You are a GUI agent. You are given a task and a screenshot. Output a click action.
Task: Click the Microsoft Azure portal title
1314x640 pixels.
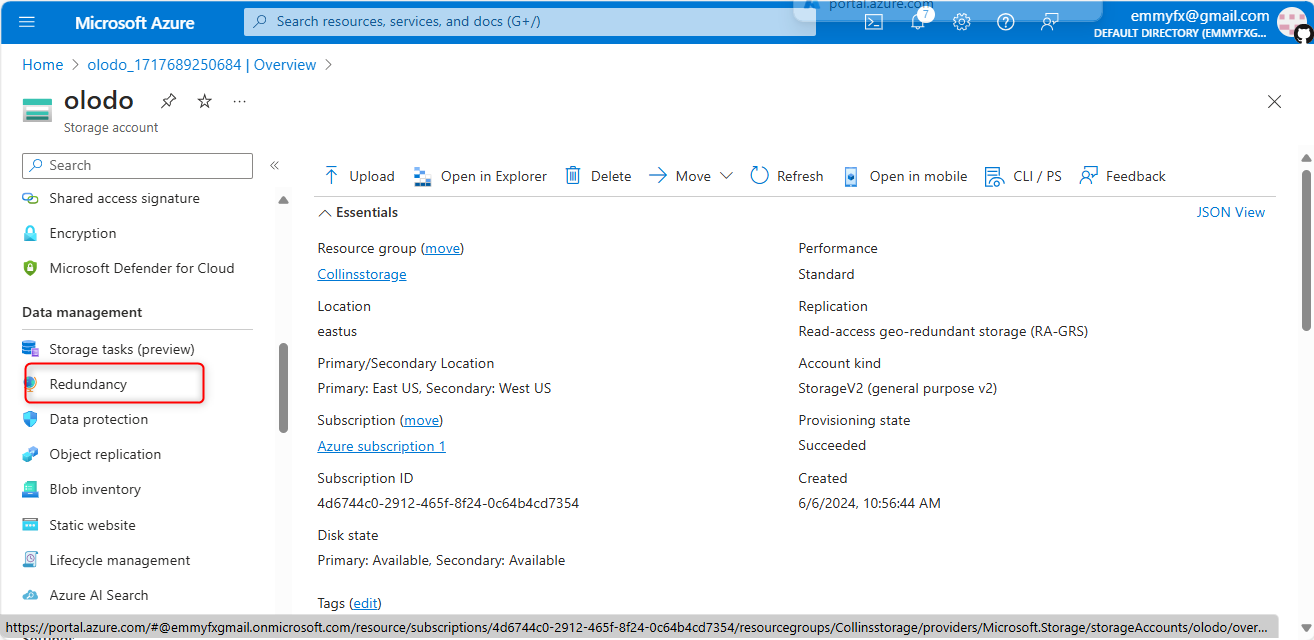135,22
